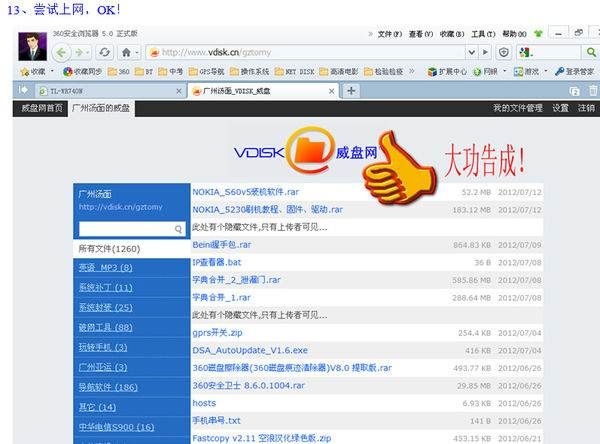Open the GPS导航 bookmarks folder
This screenshot has height=444, width=600.
[207, 72]
